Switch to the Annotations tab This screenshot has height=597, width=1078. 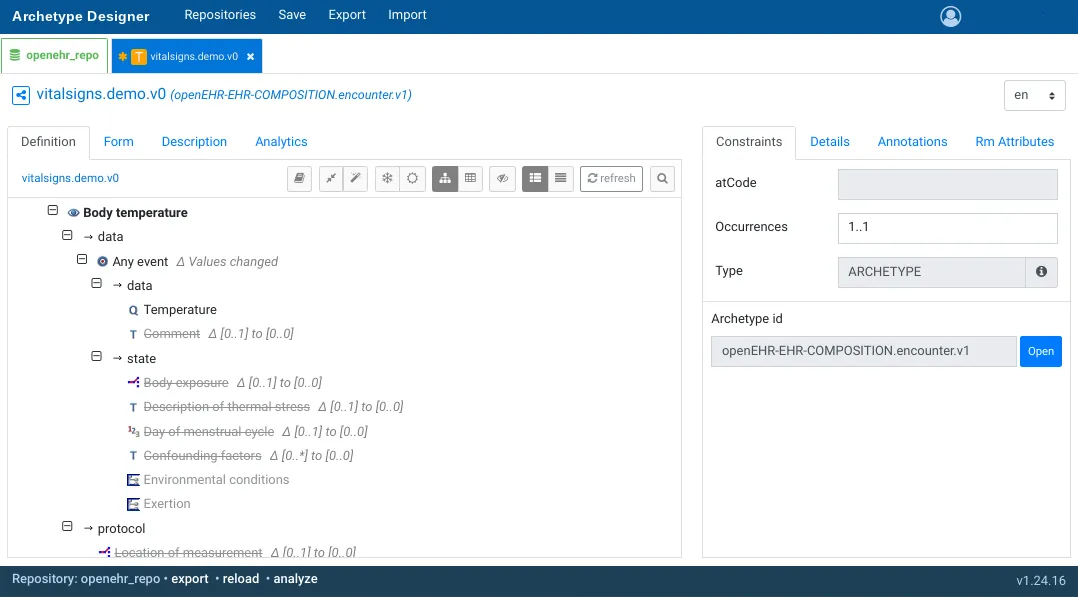click(x=912, y=142)
